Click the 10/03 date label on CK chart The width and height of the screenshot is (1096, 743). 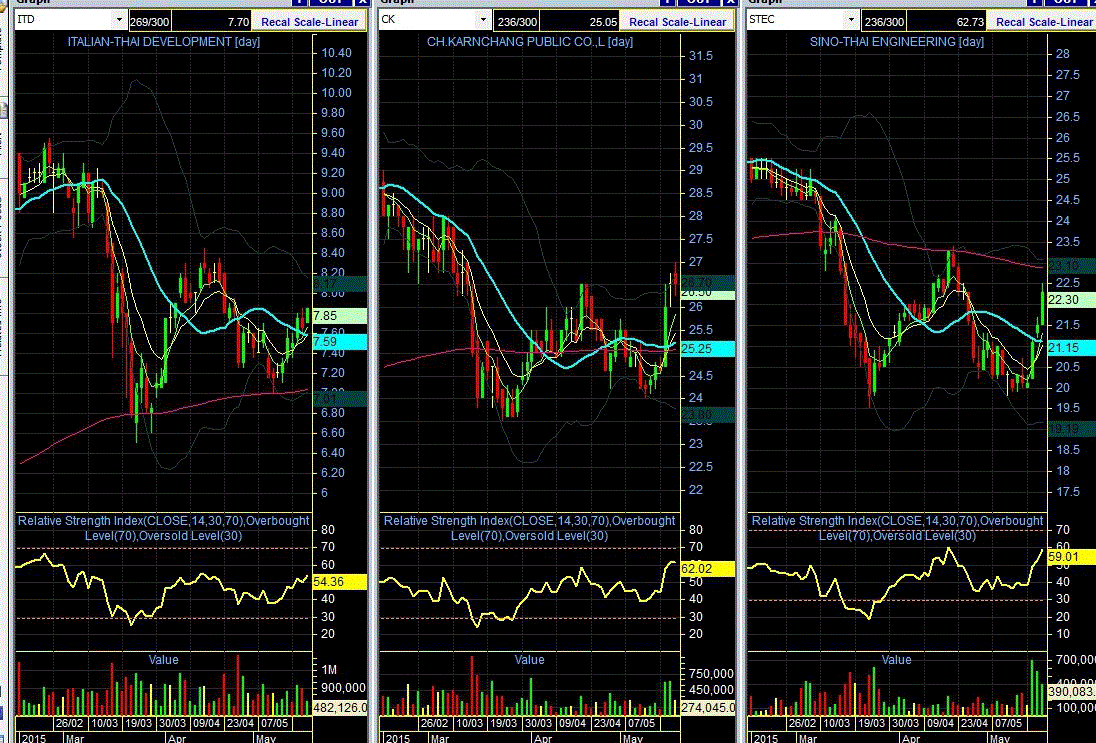coord(469,723)
